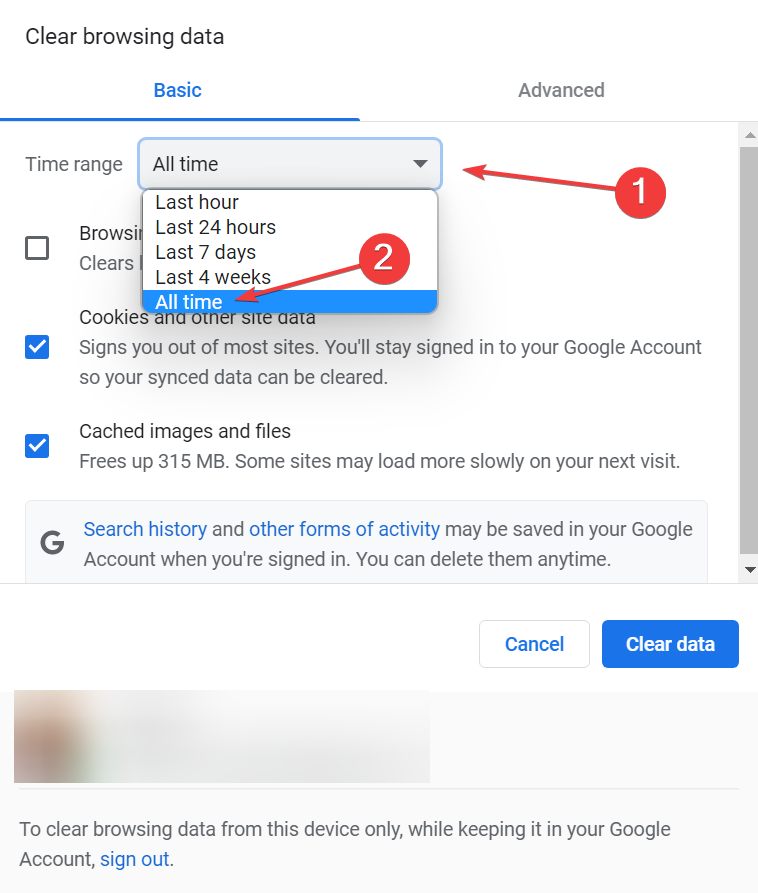Open other forms of activity link
The height and width of the screenshot is (893, 758).
click(344, 529)
